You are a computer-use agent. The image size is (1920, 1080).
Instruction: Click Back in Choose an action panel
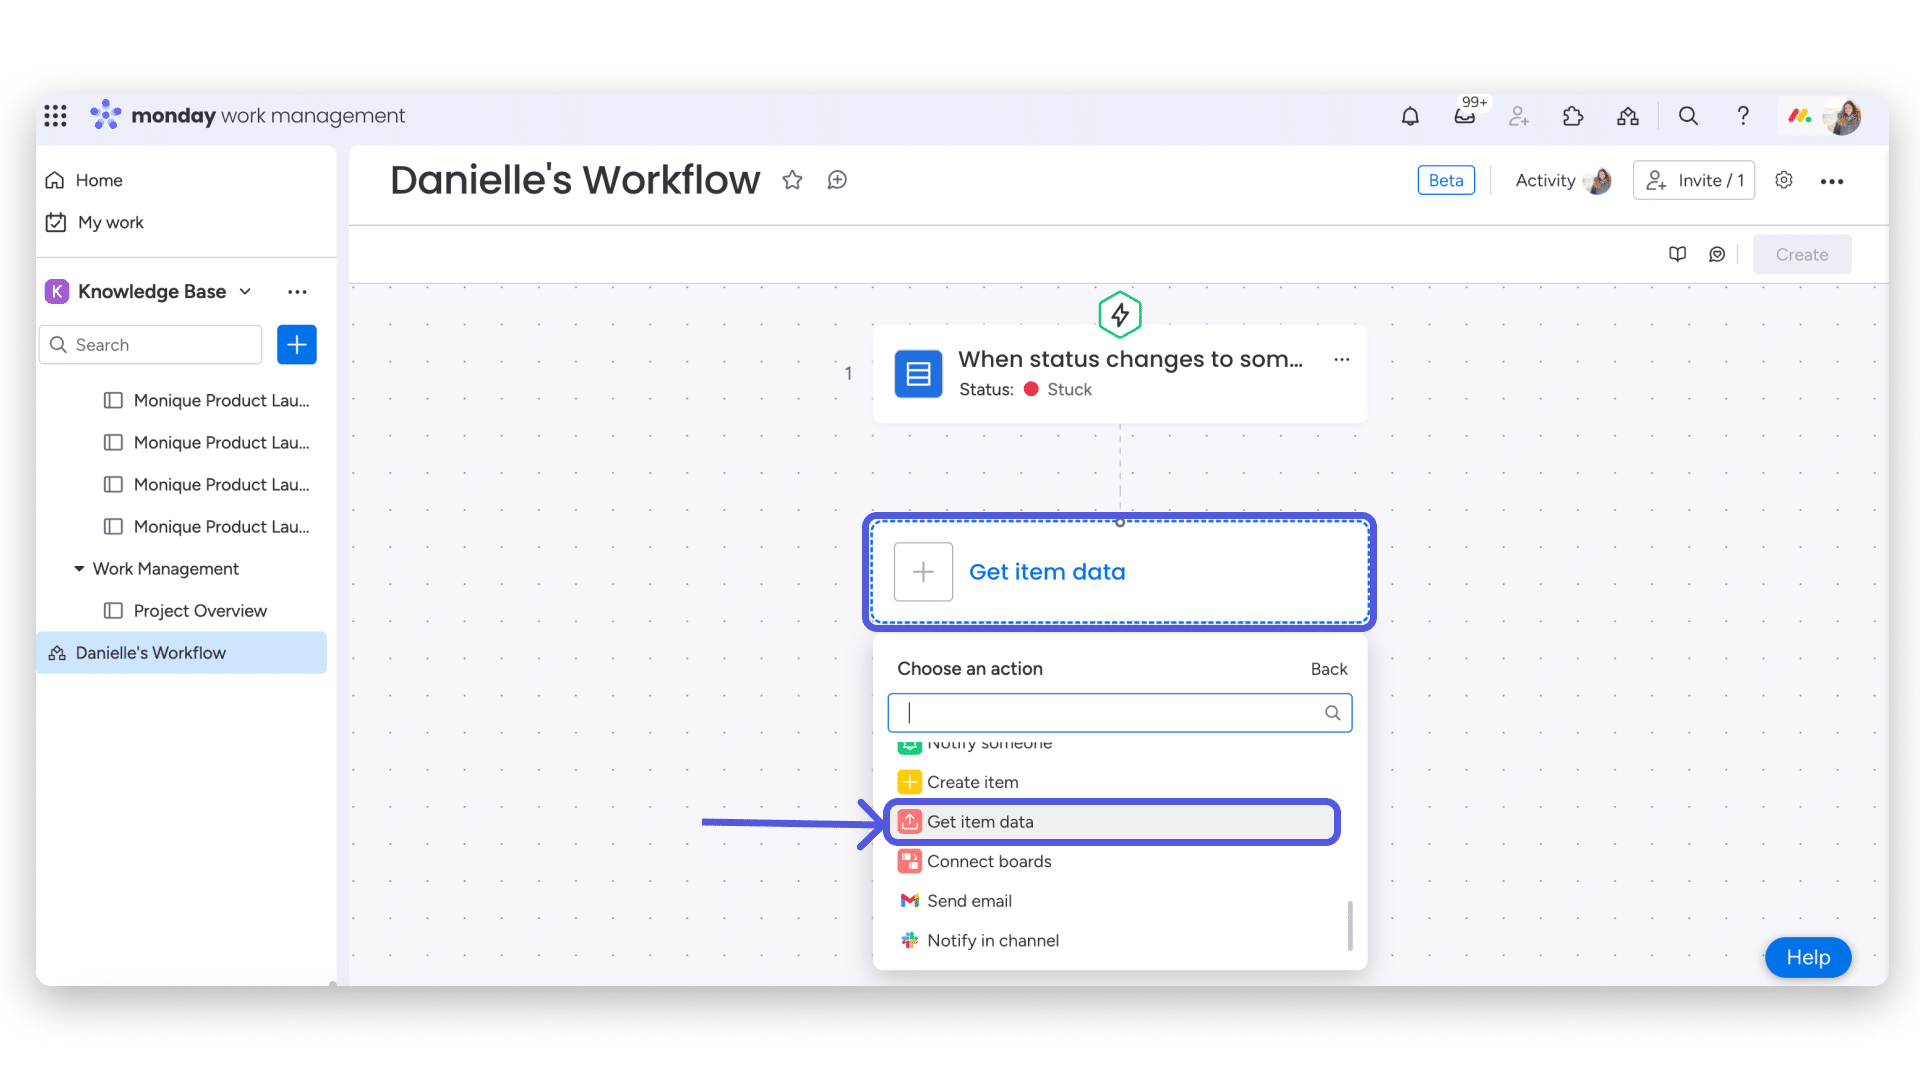[x=1329, y=669]
